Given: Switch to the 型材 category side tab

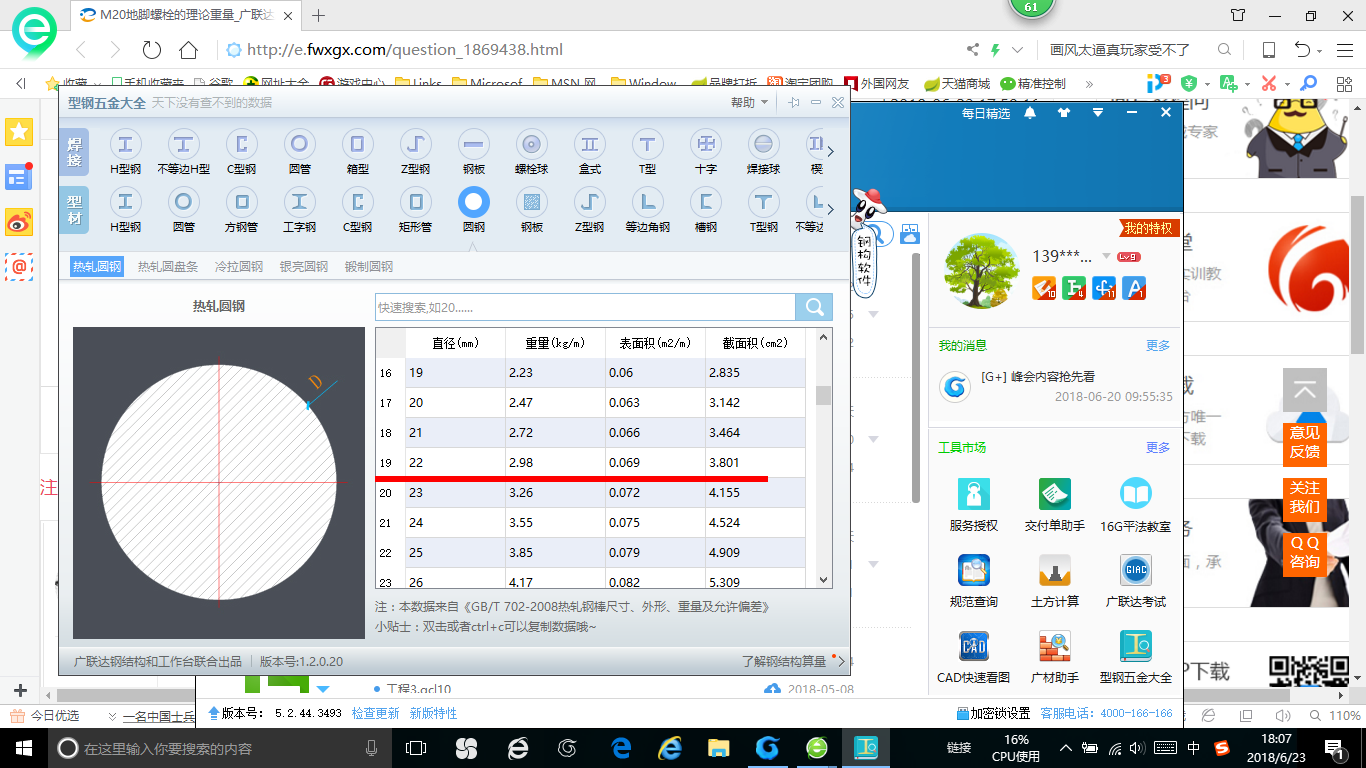Looking at the screenshot, I should click(x=74, y=209).
